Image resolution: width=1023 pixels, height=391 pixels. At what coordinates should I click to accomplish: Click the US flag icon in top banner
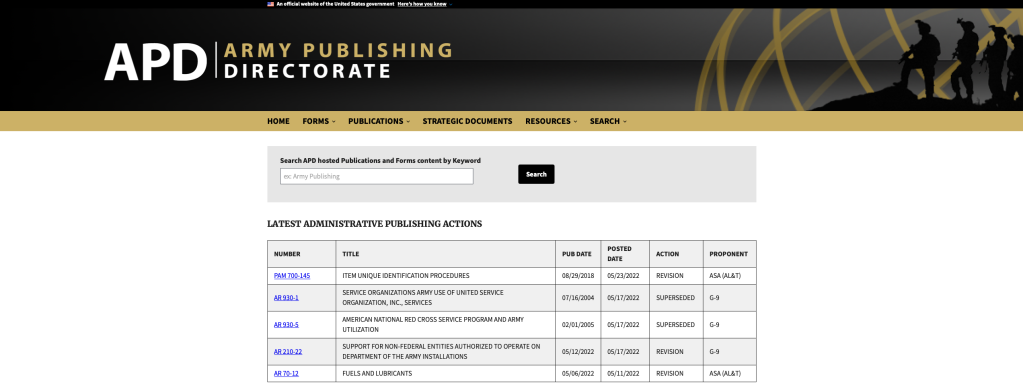point(270,4)
